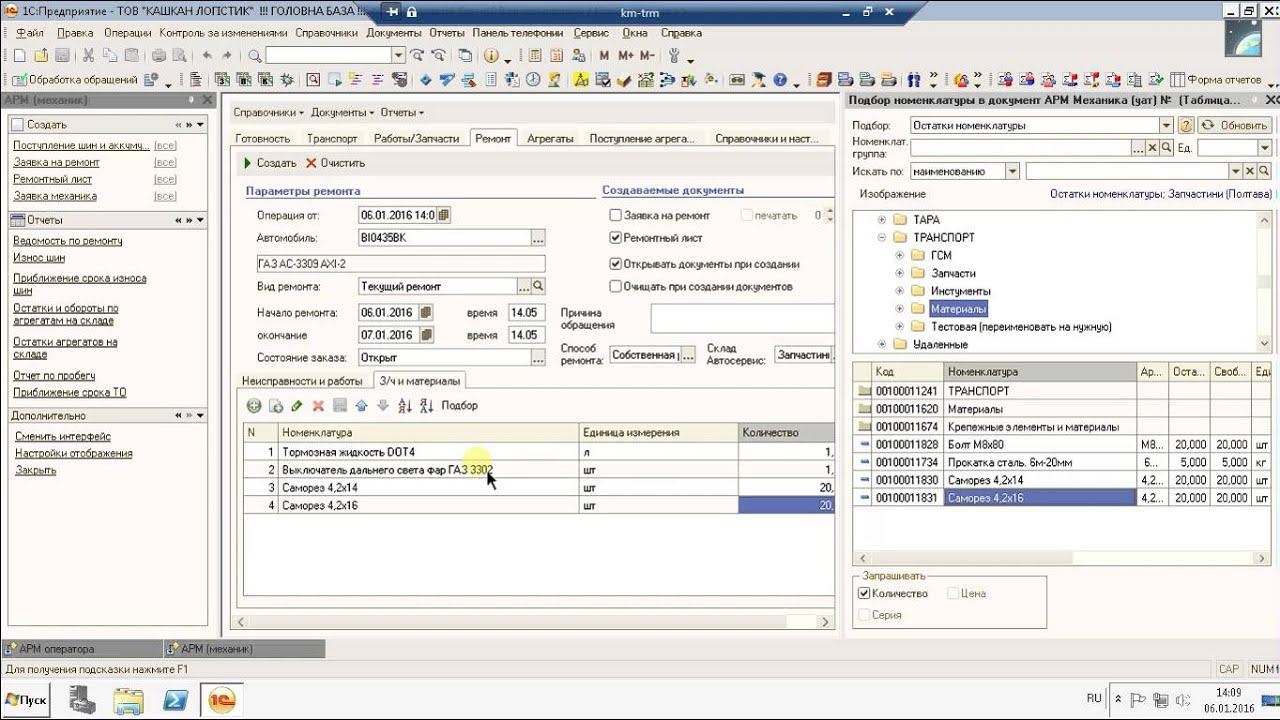Toggle Количество checkbox in Запрашивать group
Screen dimensions: 1280x720
(x=864, y=593)
